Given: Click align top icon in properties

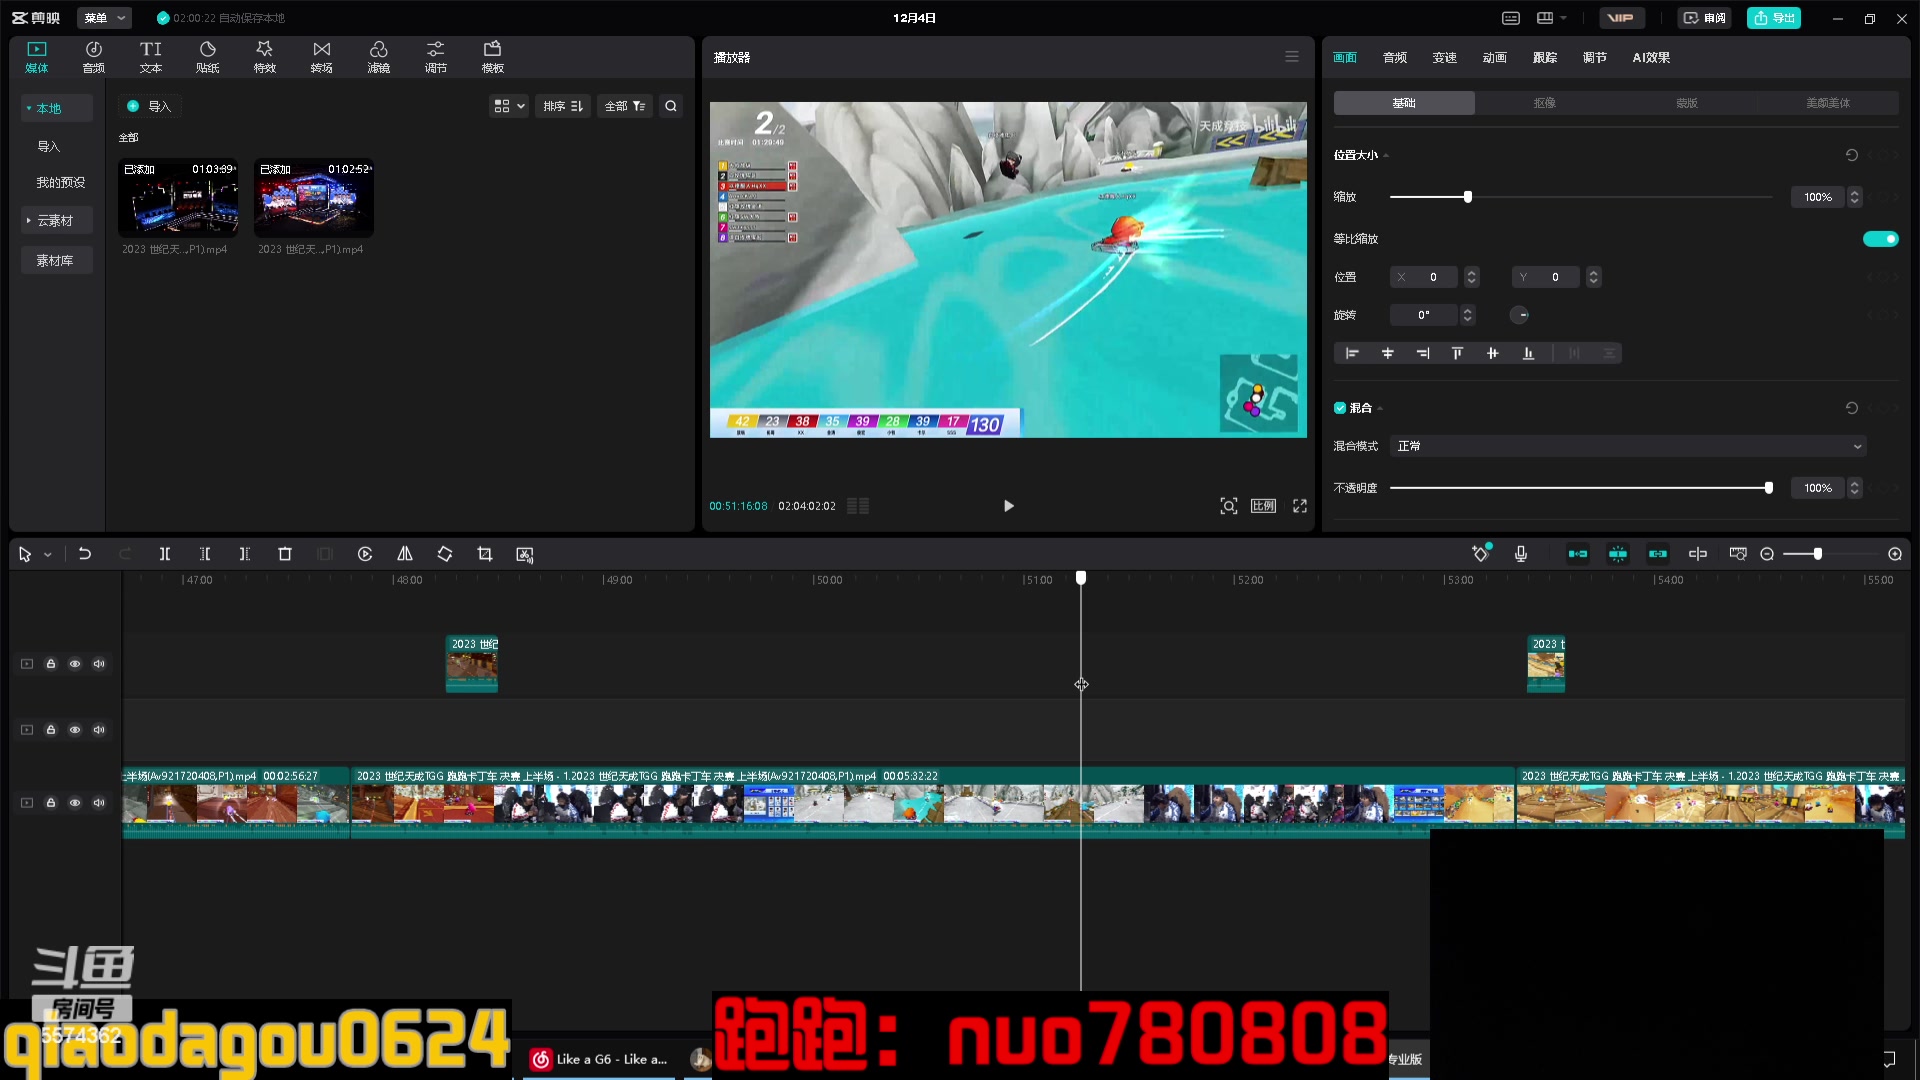Looking at the screenshot, I should (x=1457, y=353).
